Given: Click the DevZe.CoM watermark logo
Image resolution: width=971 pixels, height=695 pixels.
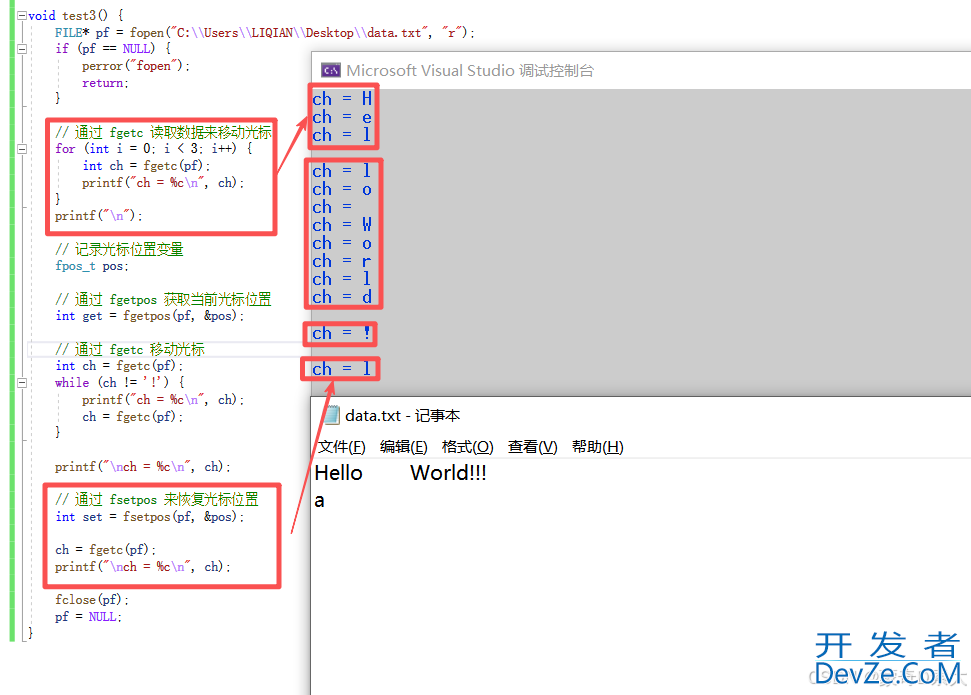Looking at the screenshot, I should pyautogui.click(x=886, y=659).
